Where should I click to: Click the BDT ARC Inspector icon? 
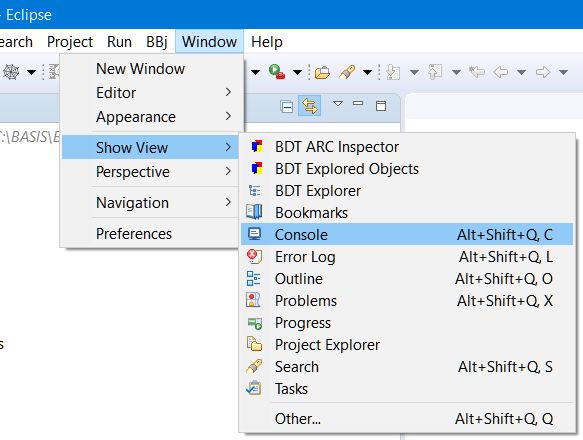257,147
